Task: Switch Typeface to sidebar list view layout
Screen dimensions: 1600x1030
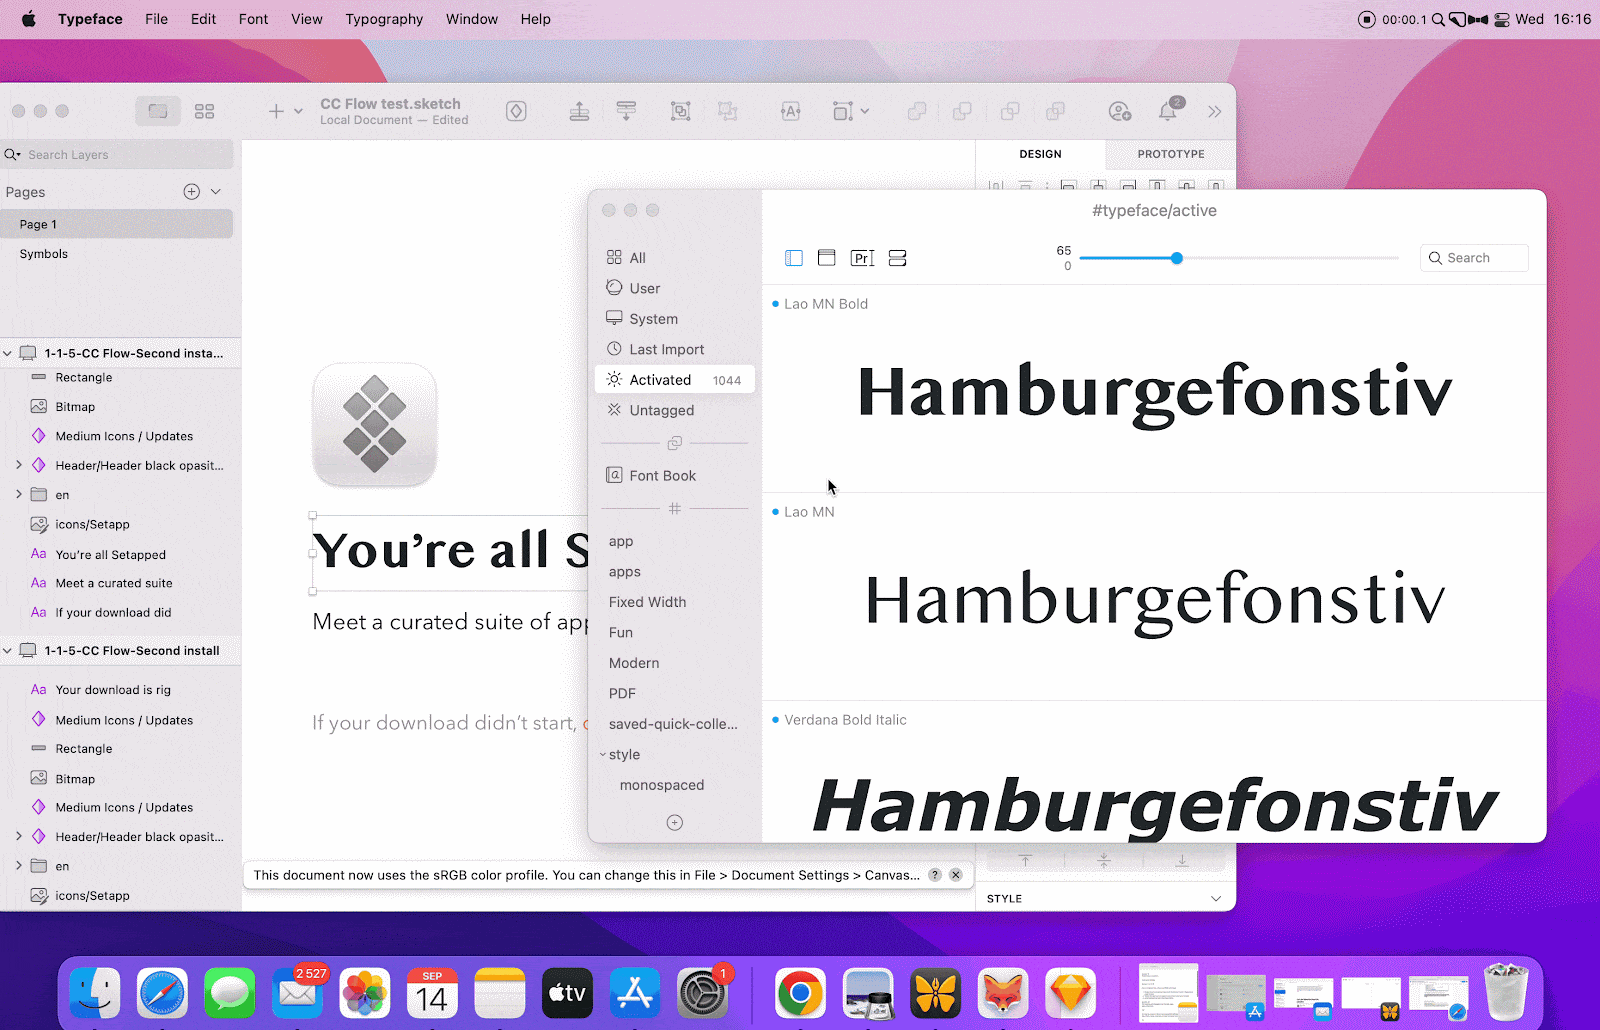Action: [x=794, y=258]
